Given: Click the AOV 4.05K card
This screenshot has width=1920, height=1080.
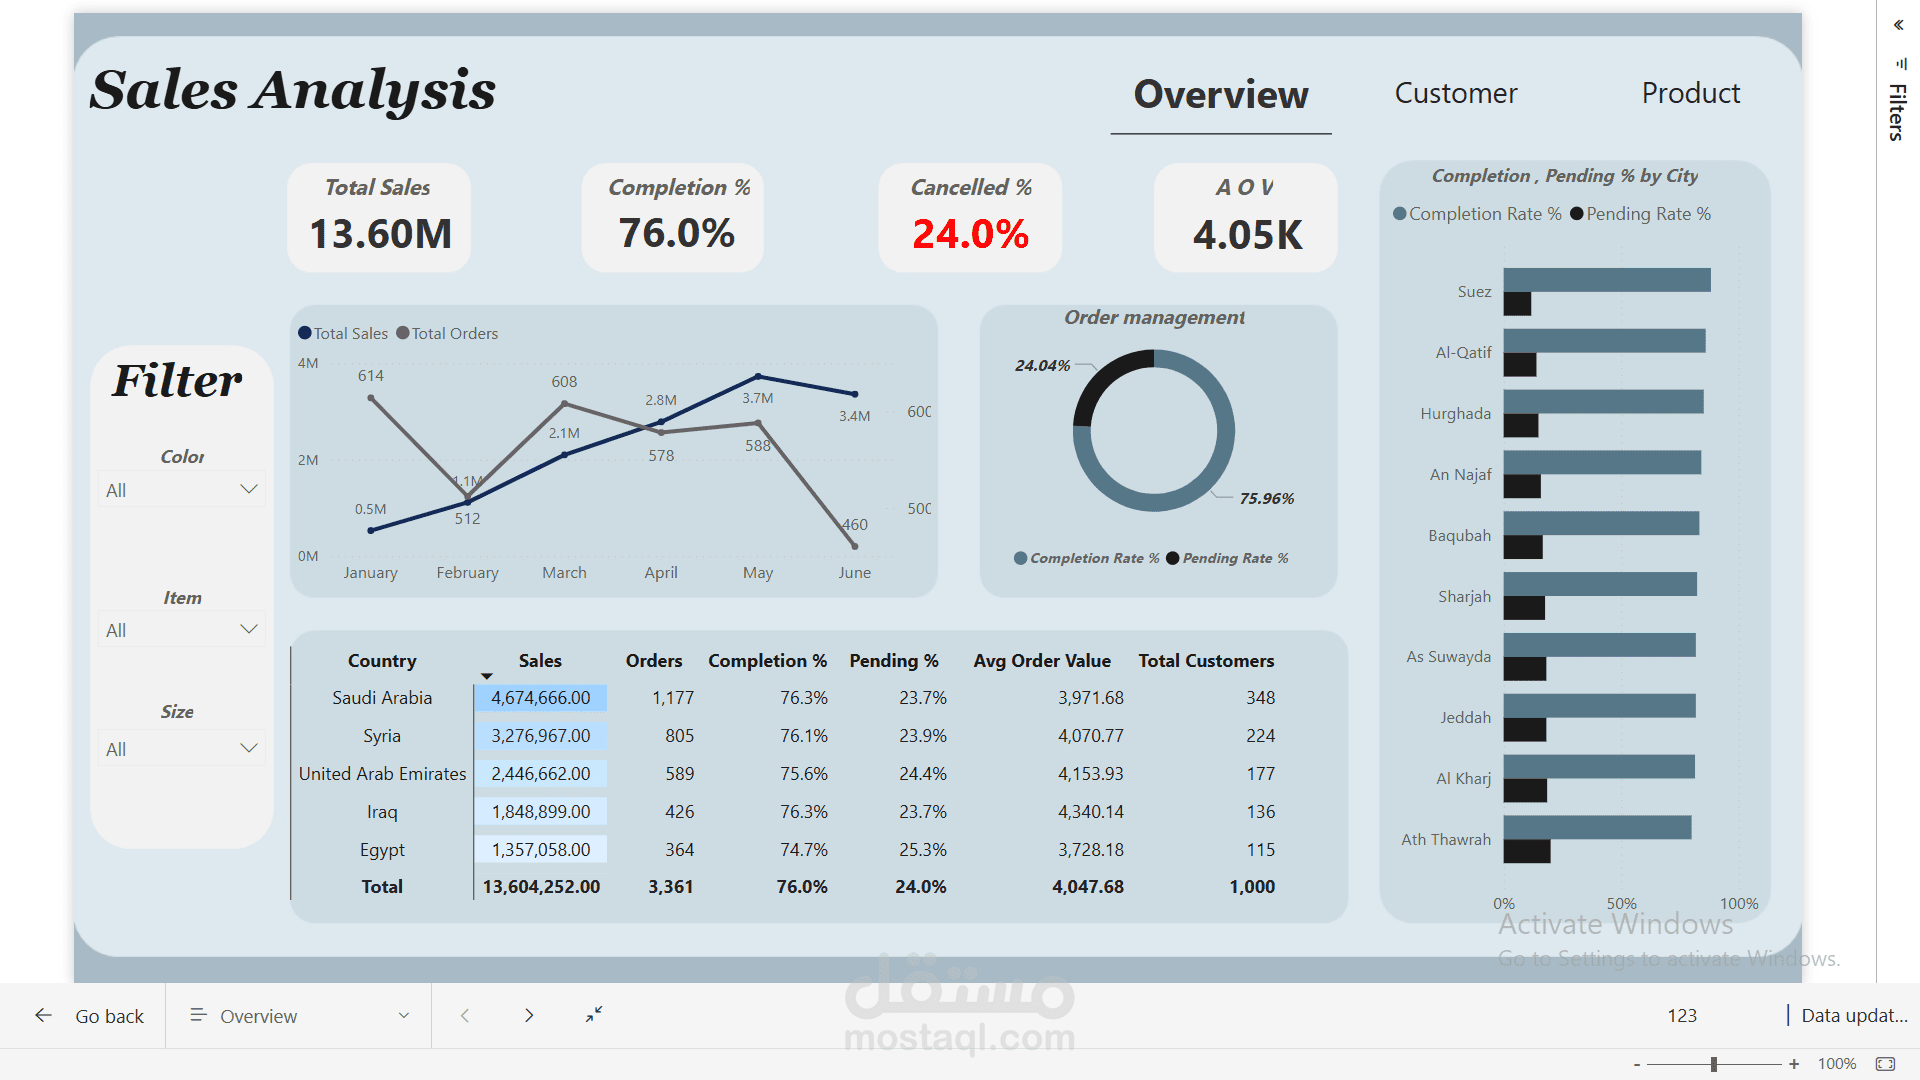Looking at the screenshot, I should (x=1246, y=218).
